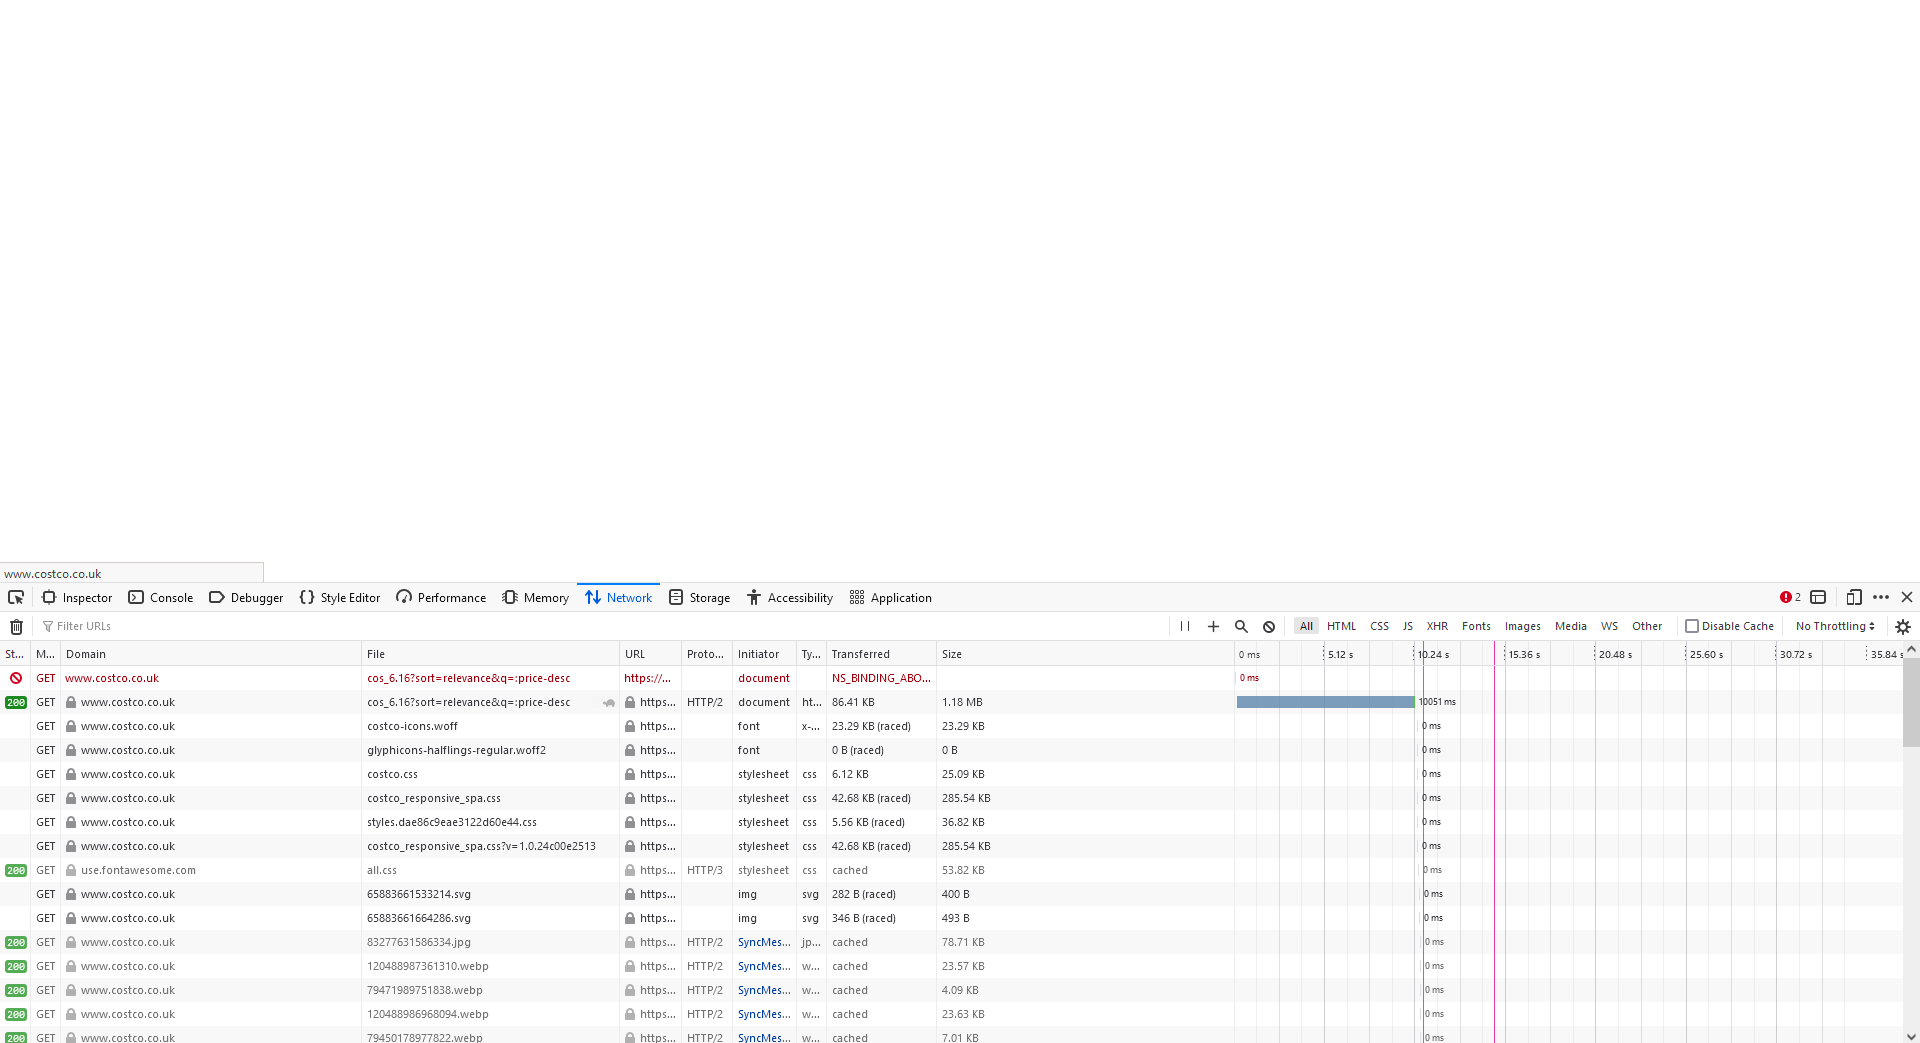Pause network log recording
This screenshot has width=1920, height=1043.
pyautogui.click(x=1185, y=626)
